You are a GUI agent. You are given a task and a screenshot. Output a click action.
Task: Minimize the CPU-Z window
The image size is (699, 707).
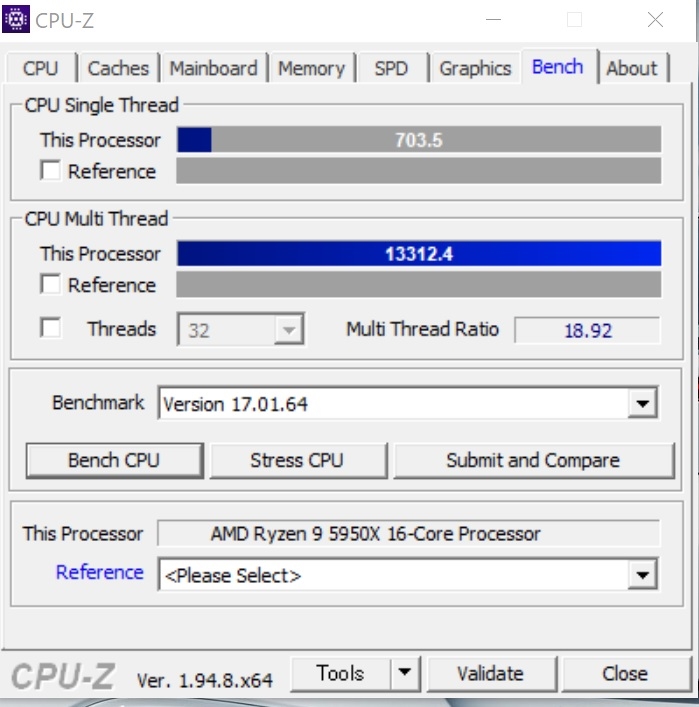pos(493,19)
